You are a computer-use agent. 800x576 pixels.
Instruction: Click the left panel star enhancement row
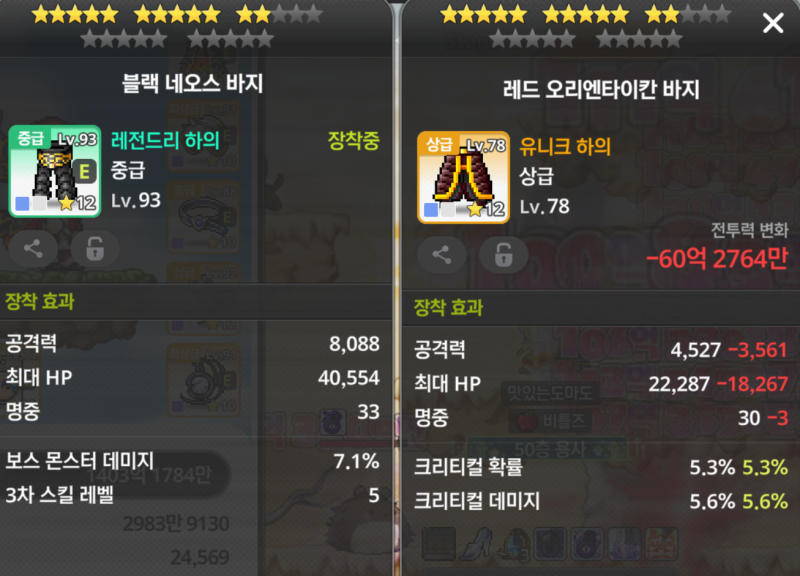[x=177, y=26]
